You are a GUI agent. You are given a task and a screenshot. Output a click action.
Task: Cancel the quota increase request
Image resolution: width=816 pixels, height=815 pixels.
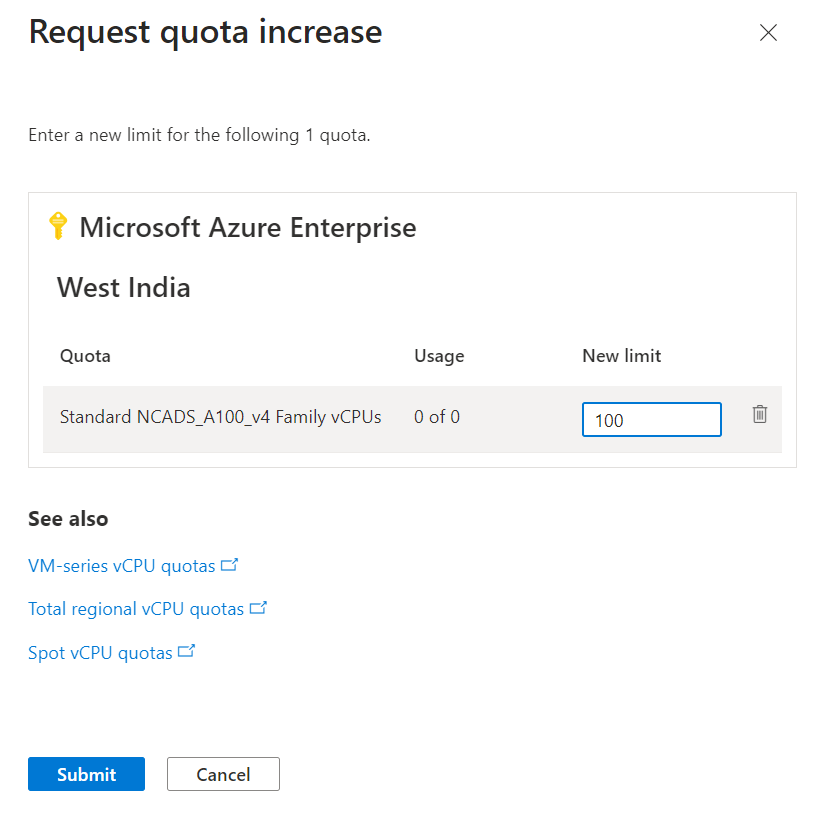click(x=223, y=774)
